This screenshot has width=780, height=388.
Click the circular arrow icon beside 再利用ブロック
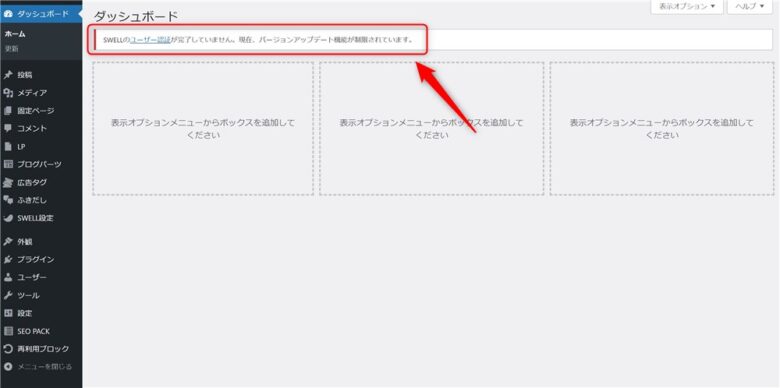(x=7, y=349)
